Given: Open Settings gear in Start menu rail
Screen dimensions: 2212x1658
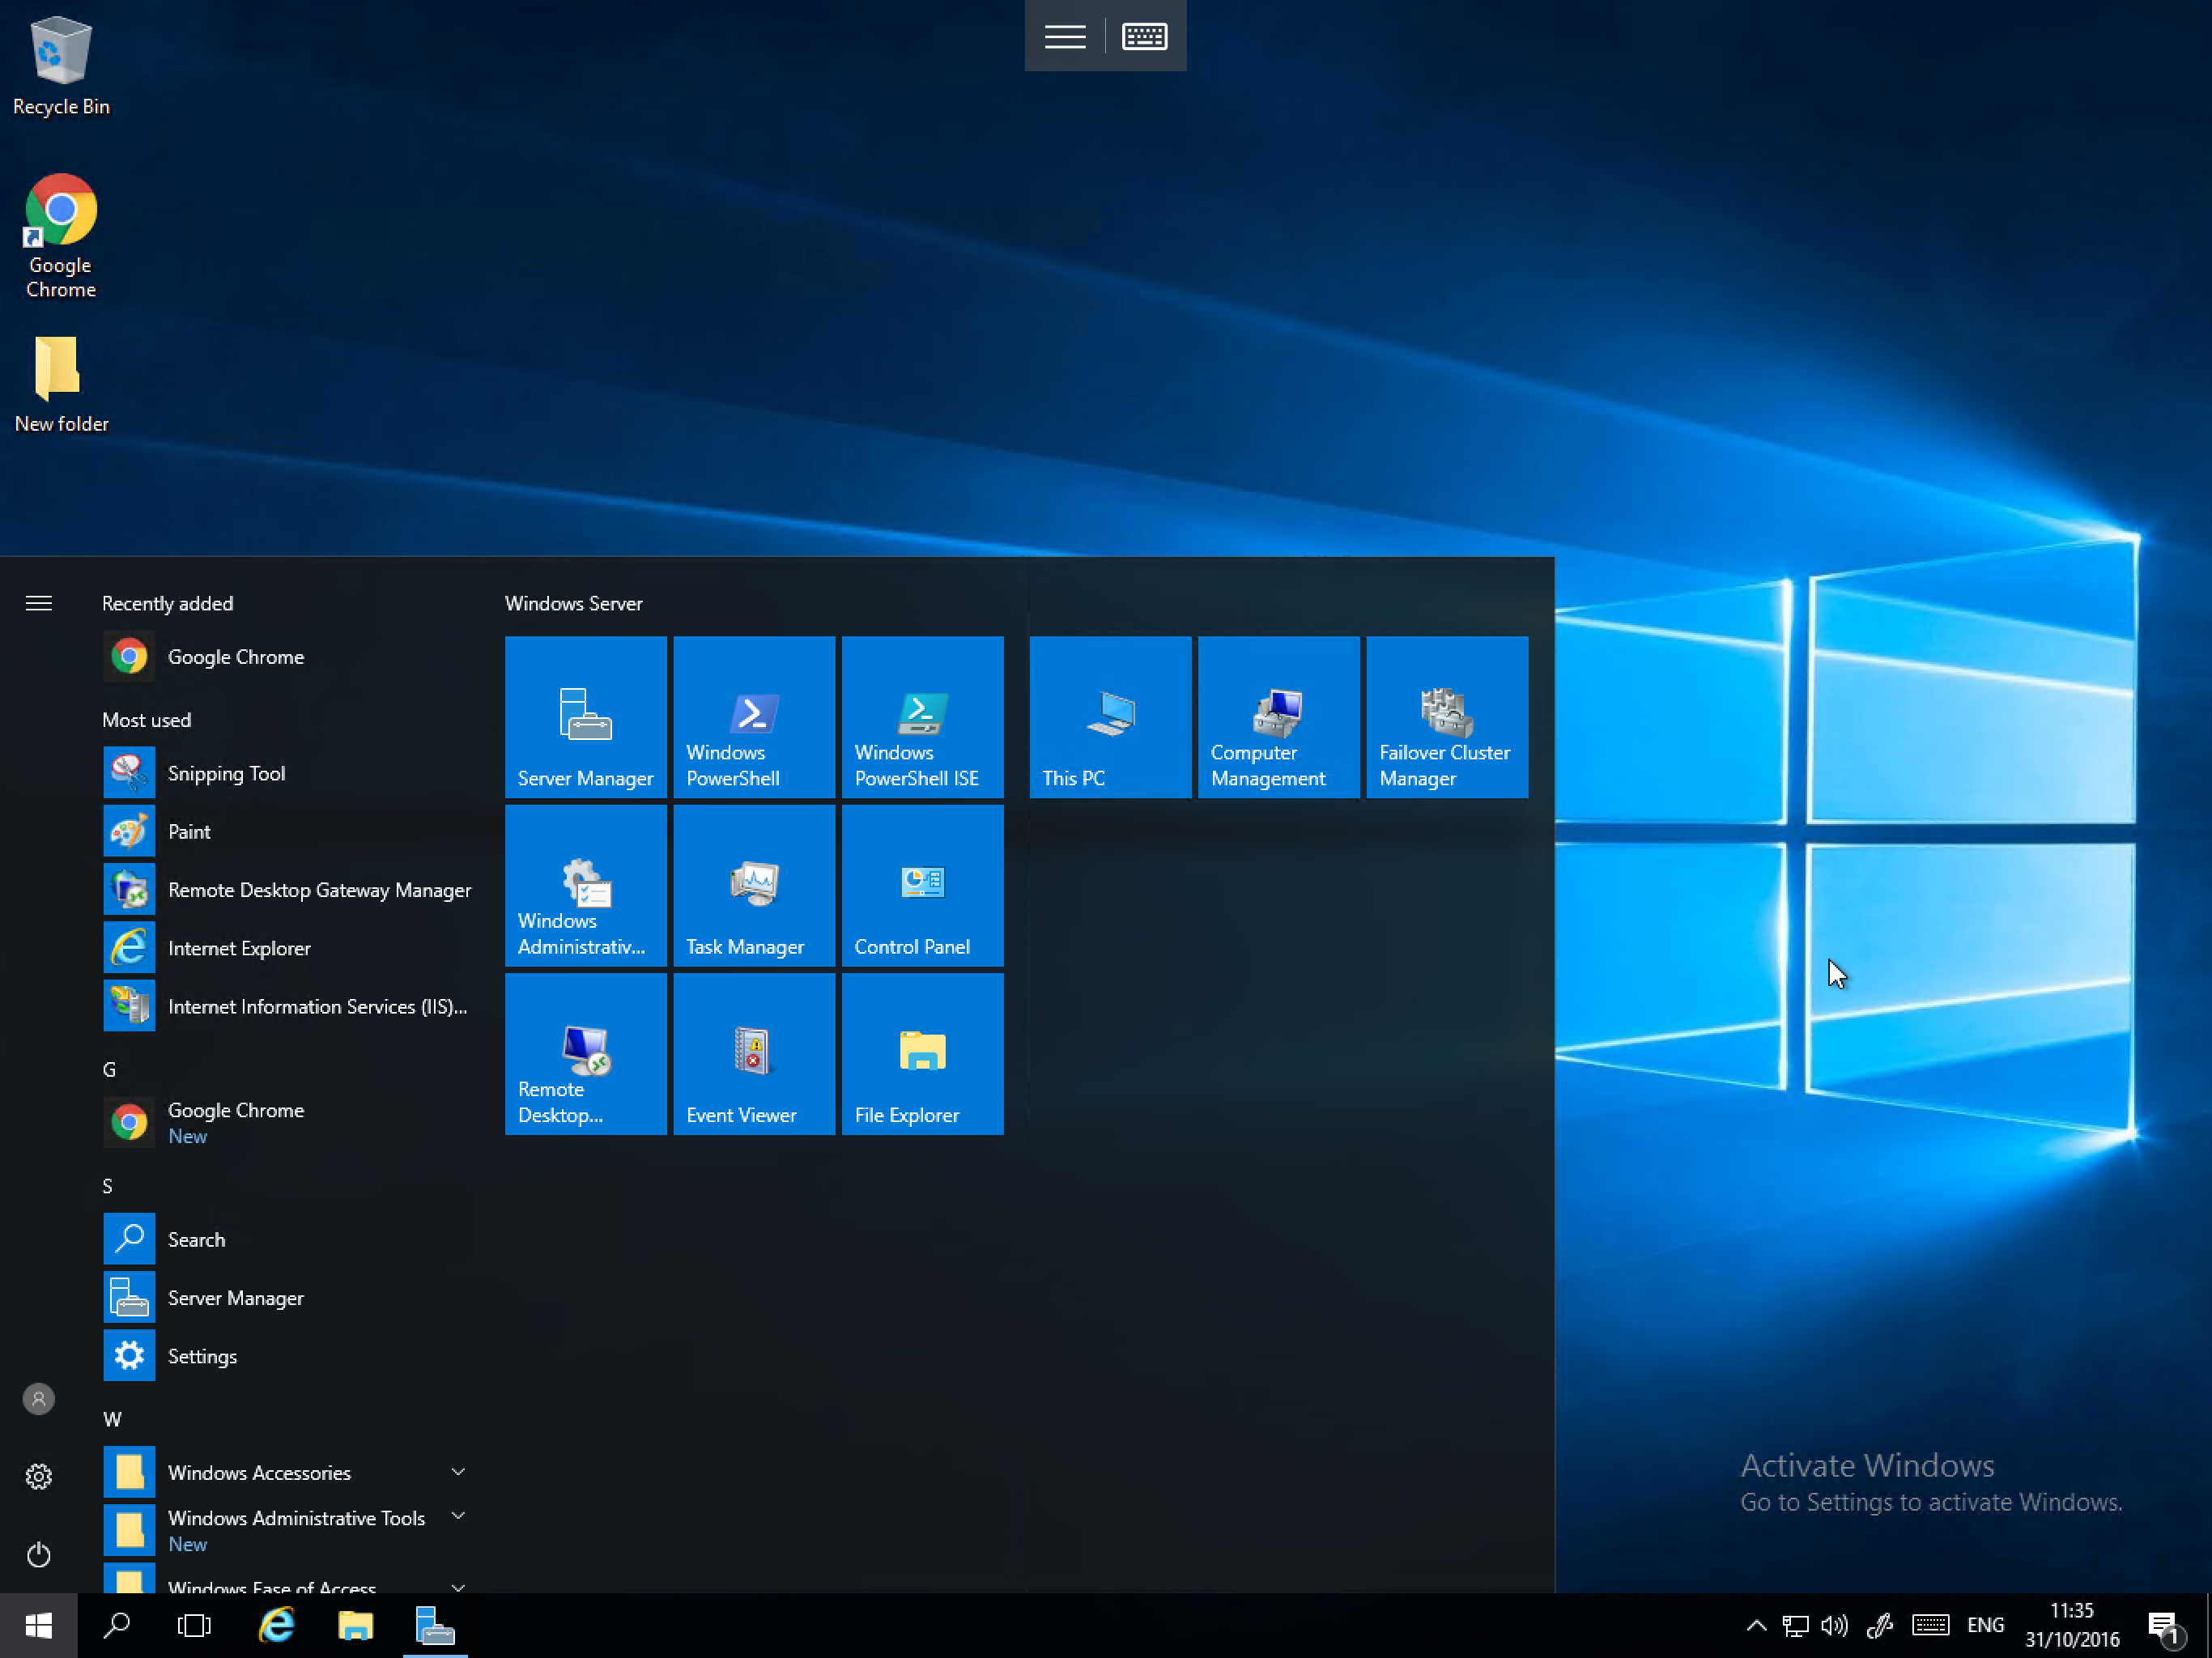Looking at the screenshot, I should tap(39, 1476).
